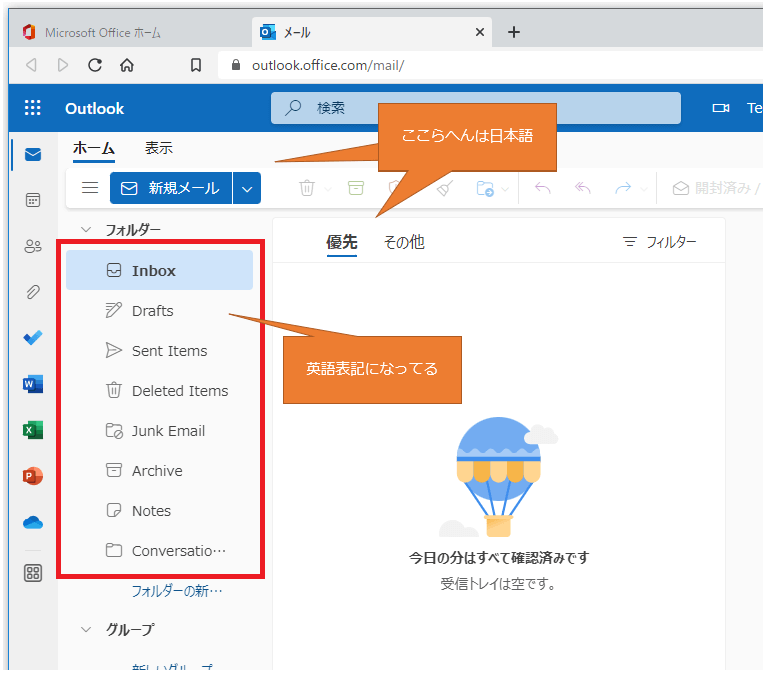Collapse the グループ section chevron
This screenshot has width=771, height=674.
tap(86, 629)
